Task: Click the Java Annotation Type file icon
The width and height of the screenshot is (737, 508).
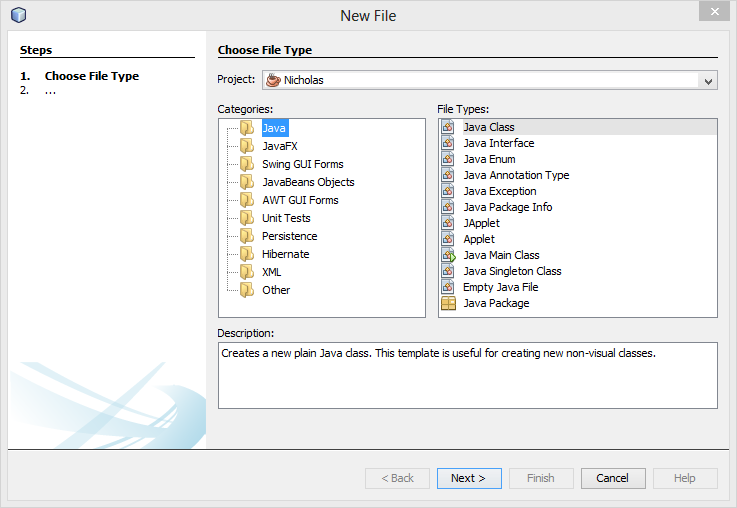Action: 448,175
